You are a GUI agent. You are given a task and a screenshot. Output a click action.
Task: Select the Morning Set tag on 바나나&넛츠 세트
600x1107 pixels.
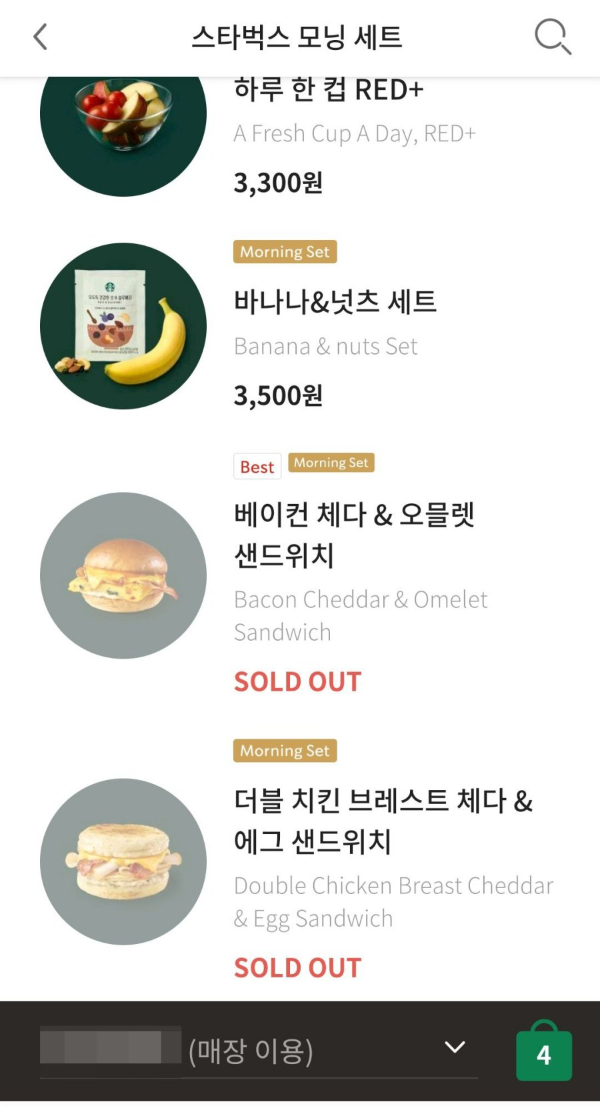(284, 251)
